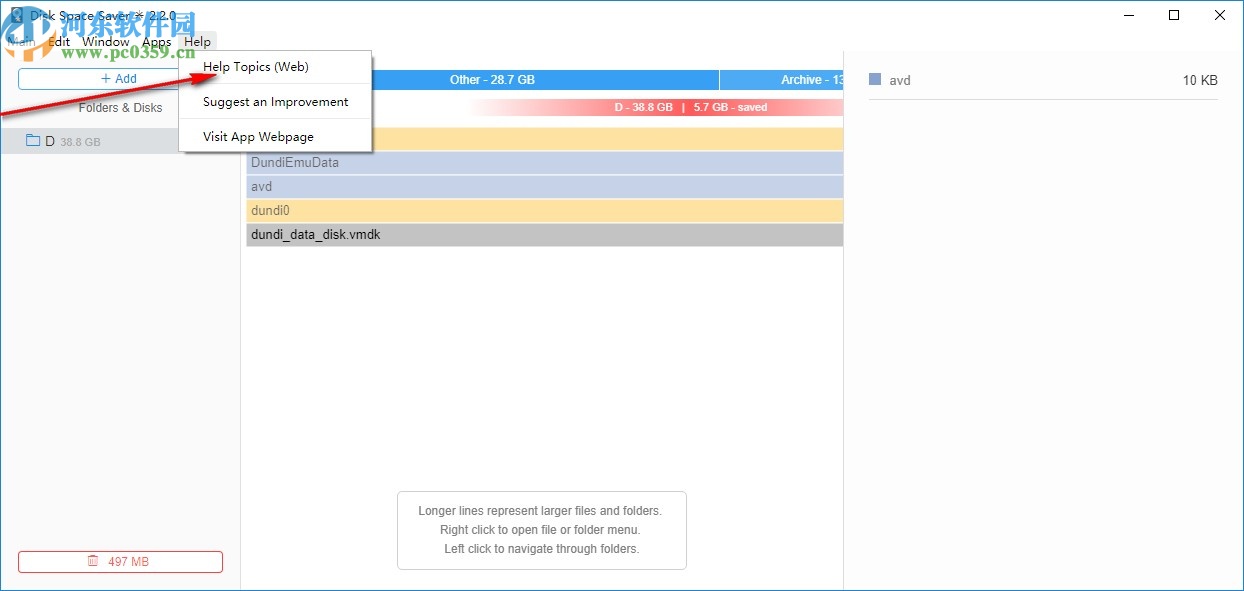Click the avd color square in details

point(875,79)
